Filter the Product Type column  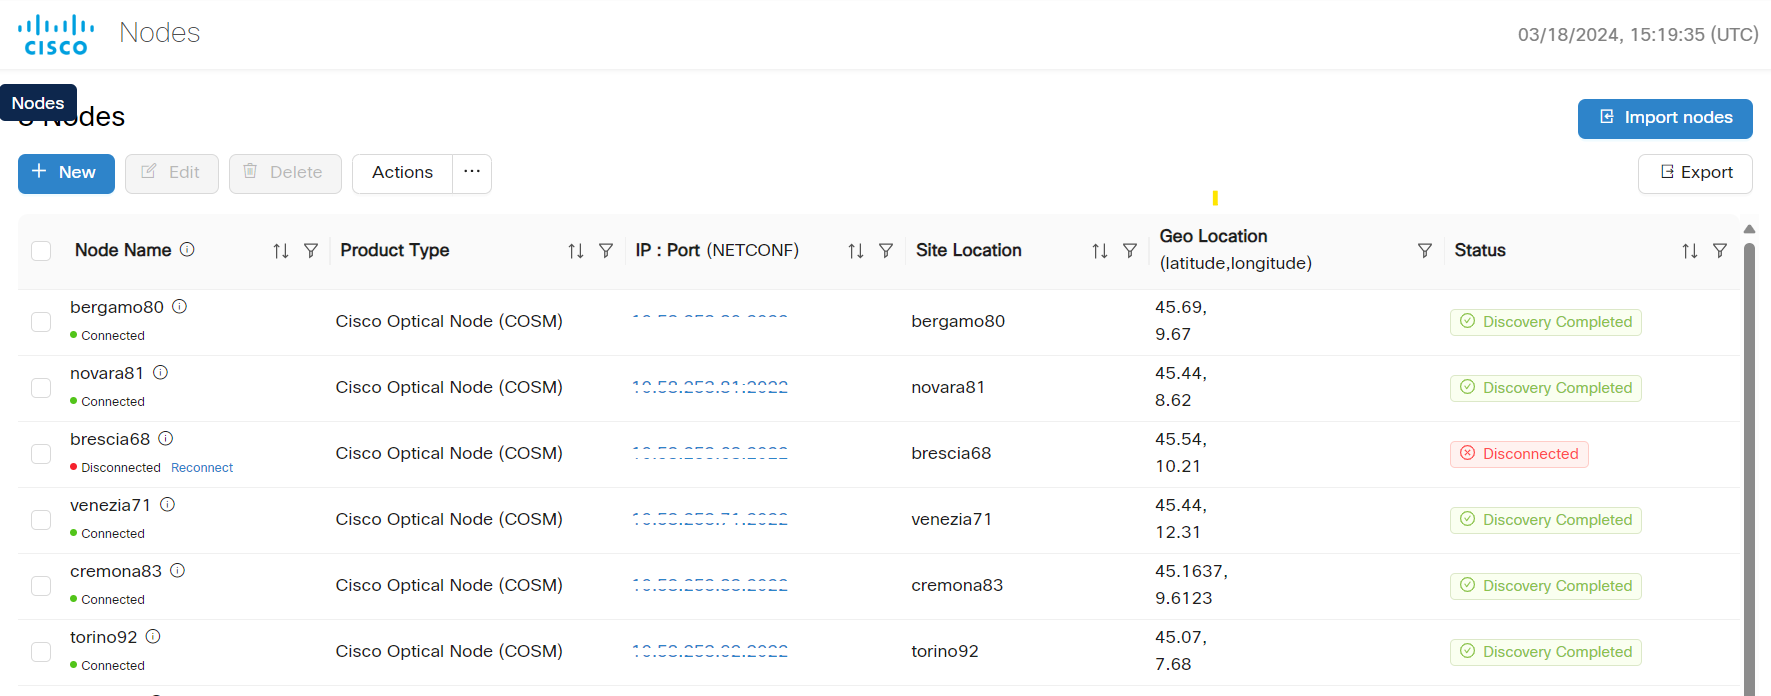pyautogui.click(x=606, y=251)
